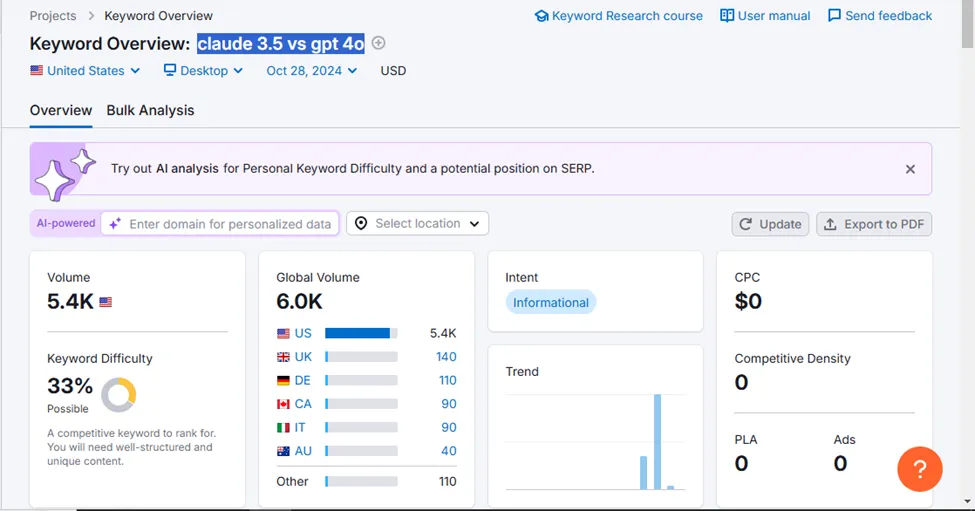This screenshot has height=511, width=975.
Task: Click the keyword difficulty donut chart
Action: (x=119, y=394)
